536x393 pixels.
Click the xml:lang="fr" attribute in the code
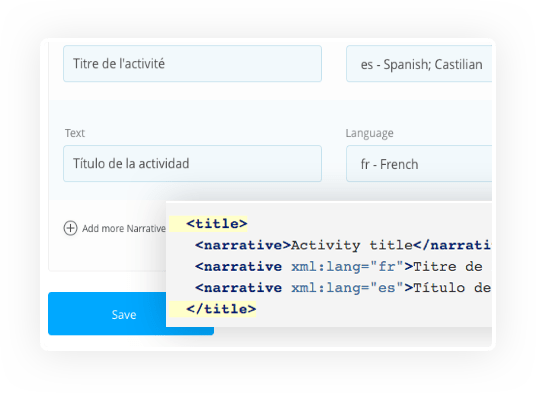[x=348, y=267]
